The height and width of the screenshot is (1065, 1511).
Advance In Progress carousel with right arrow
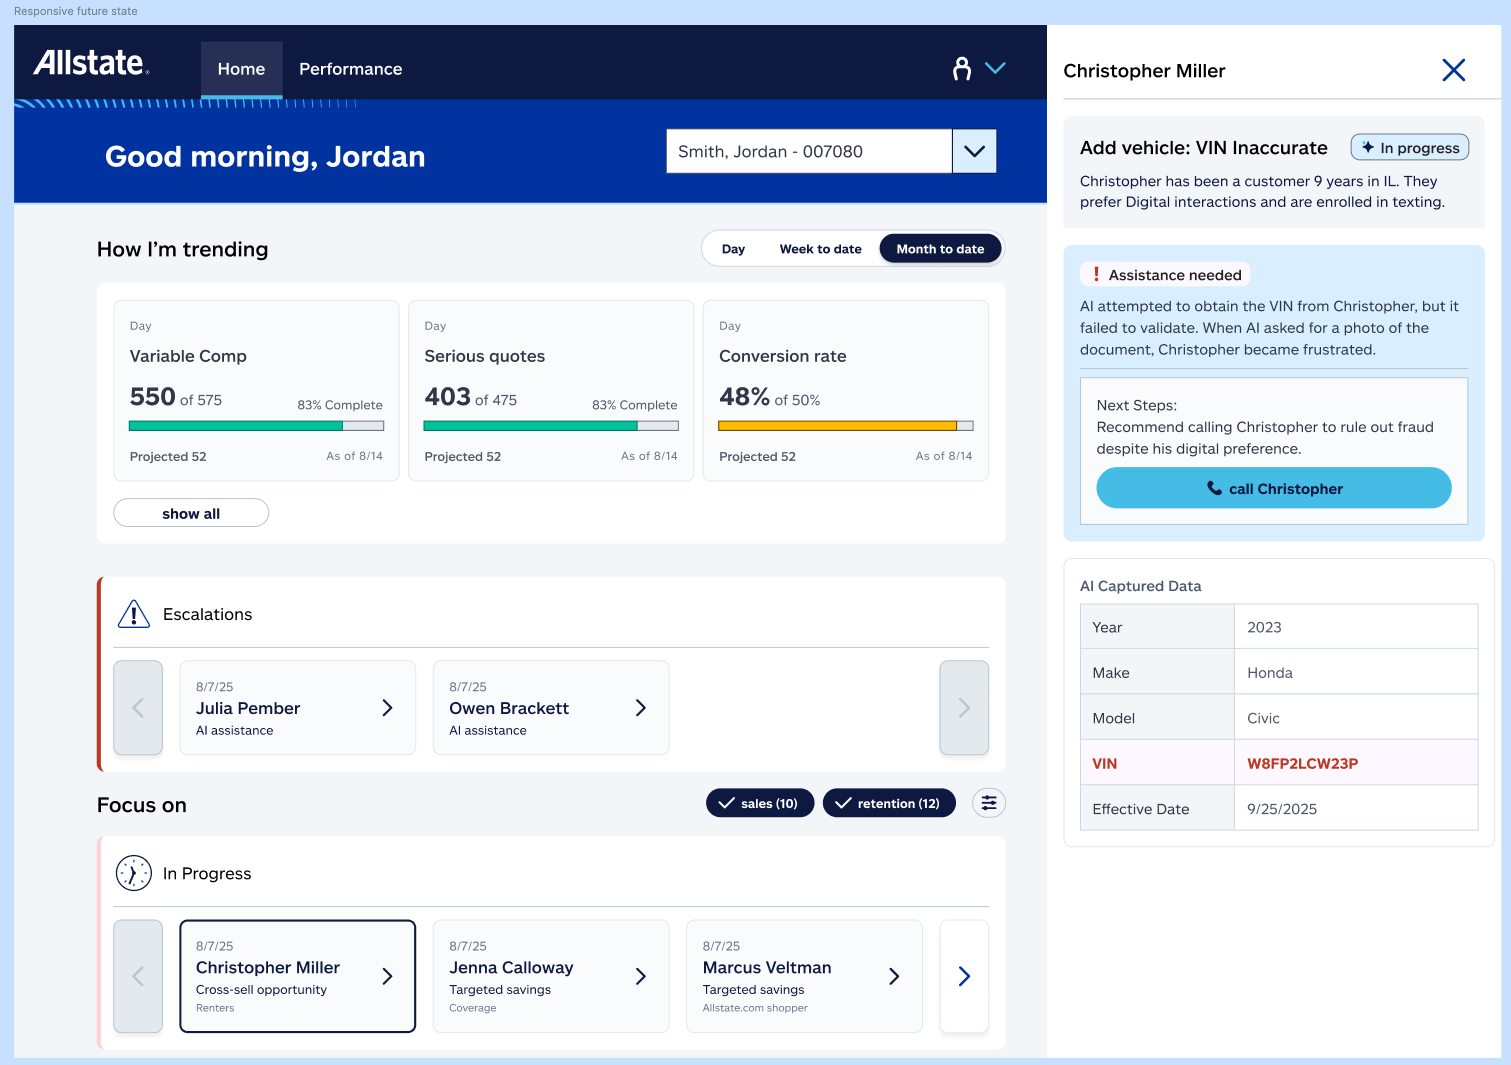click(964, 976)
